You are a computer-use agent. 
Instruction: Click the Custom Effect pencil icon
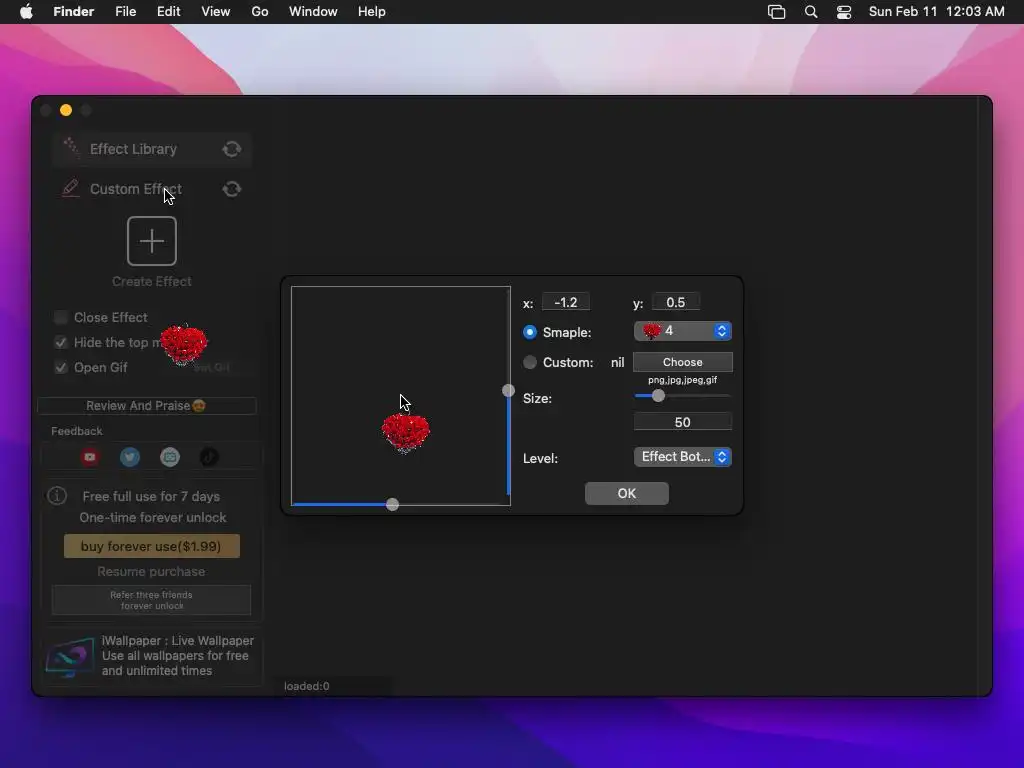[71, 188]
